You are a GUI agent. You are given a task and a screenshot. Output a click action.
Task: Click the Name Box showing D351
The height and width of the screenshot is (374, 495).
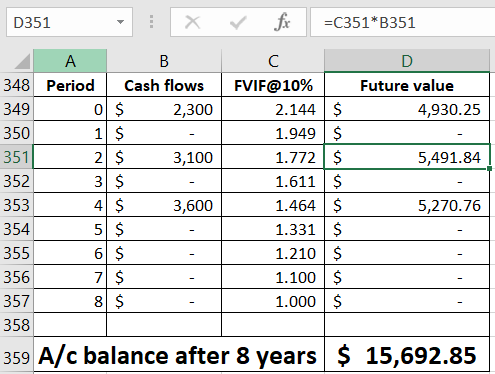[69, 22]
